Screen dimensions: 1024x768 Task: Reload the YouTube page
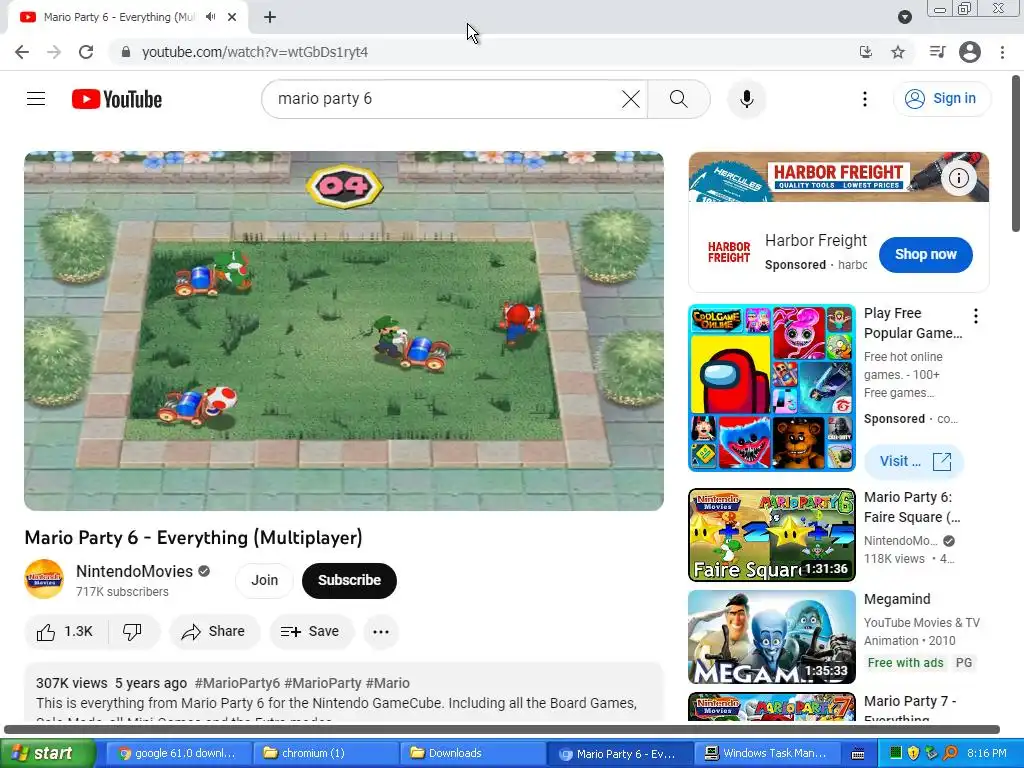[86, 52]
